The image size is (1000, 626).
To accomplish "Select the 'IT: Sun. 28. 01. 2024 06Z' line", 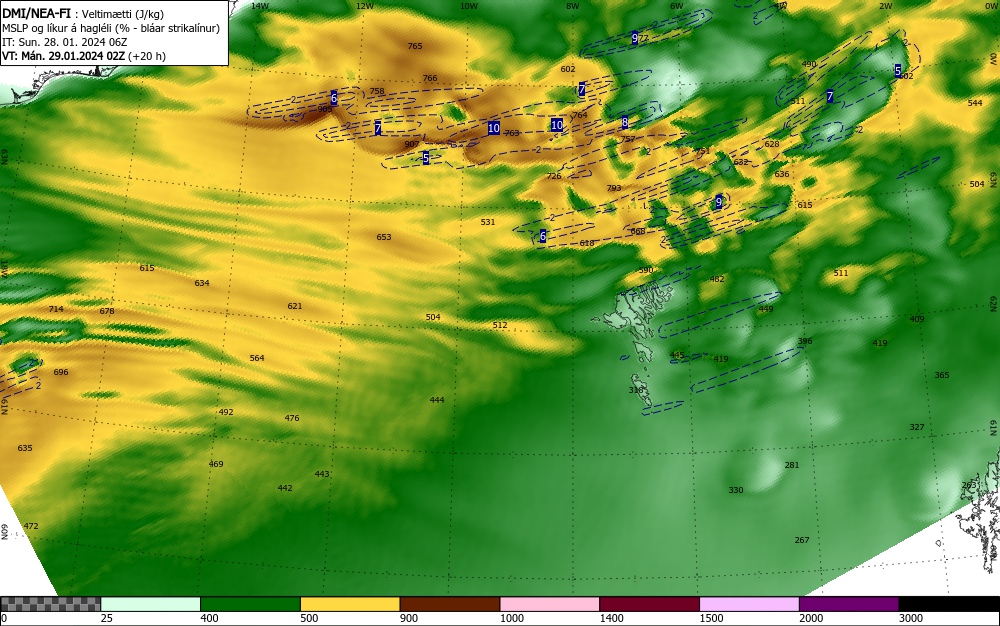I will point(64,42).
